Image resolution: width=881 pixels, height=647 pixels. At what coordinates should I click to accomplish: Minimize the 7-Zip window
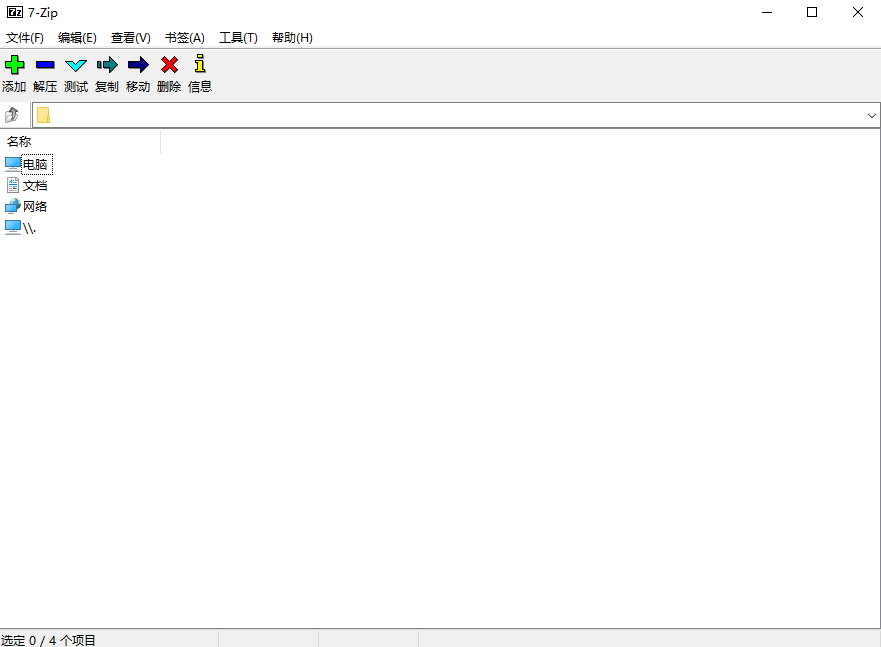click(767, 12)
